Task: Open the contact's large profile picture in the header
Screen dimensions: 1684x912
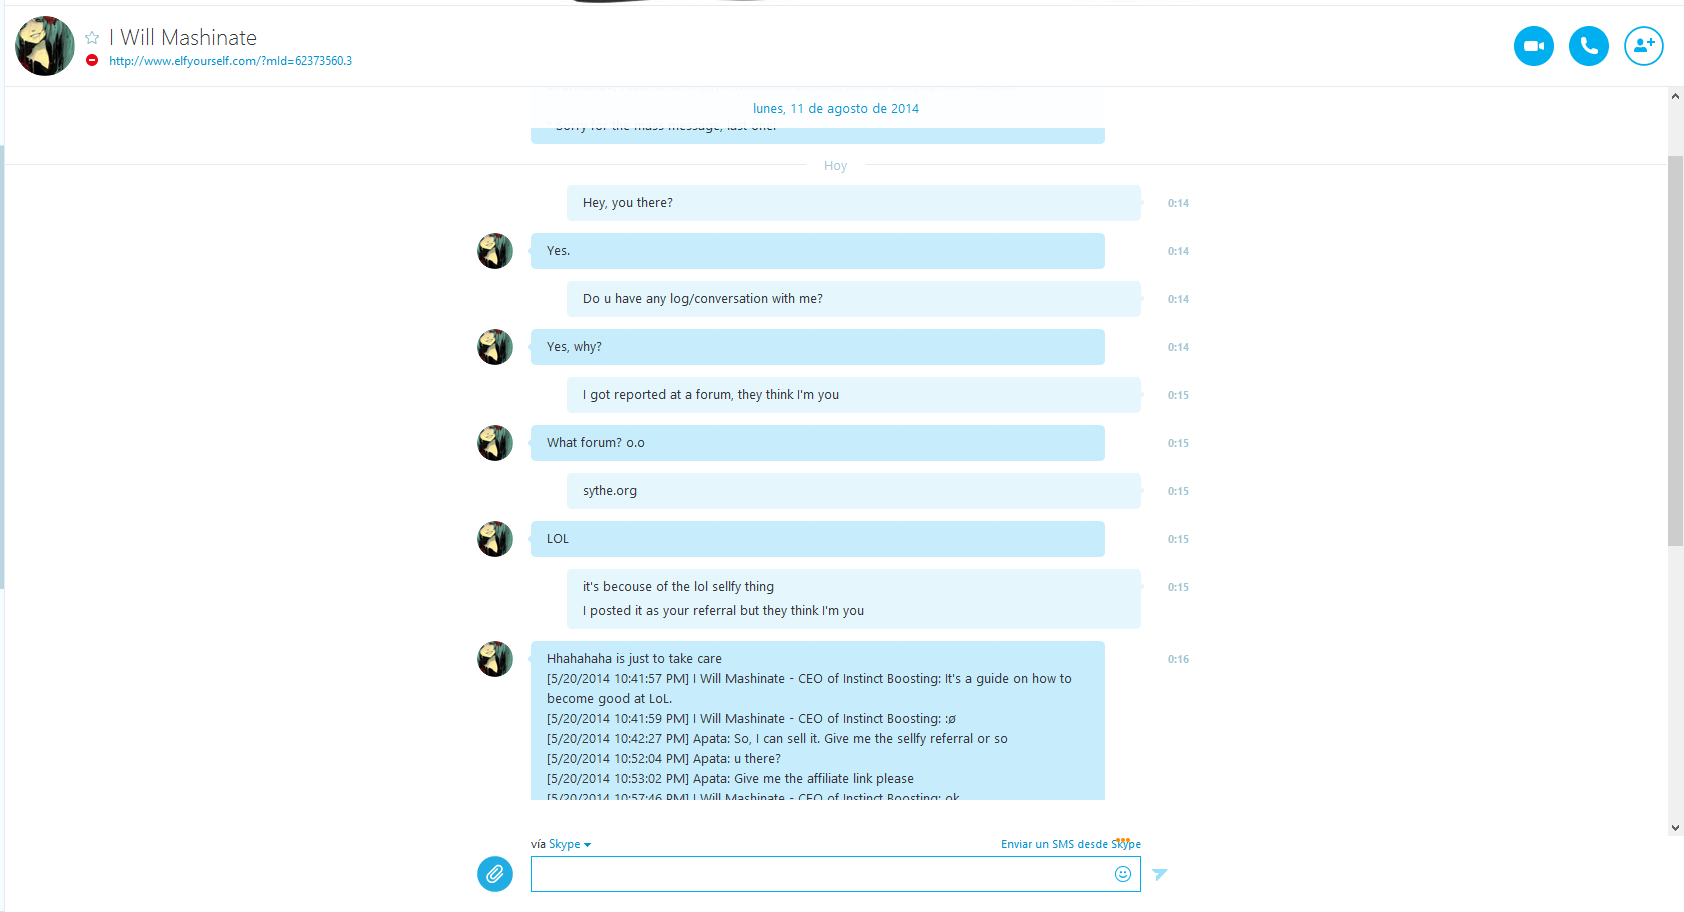Action: 45,46
